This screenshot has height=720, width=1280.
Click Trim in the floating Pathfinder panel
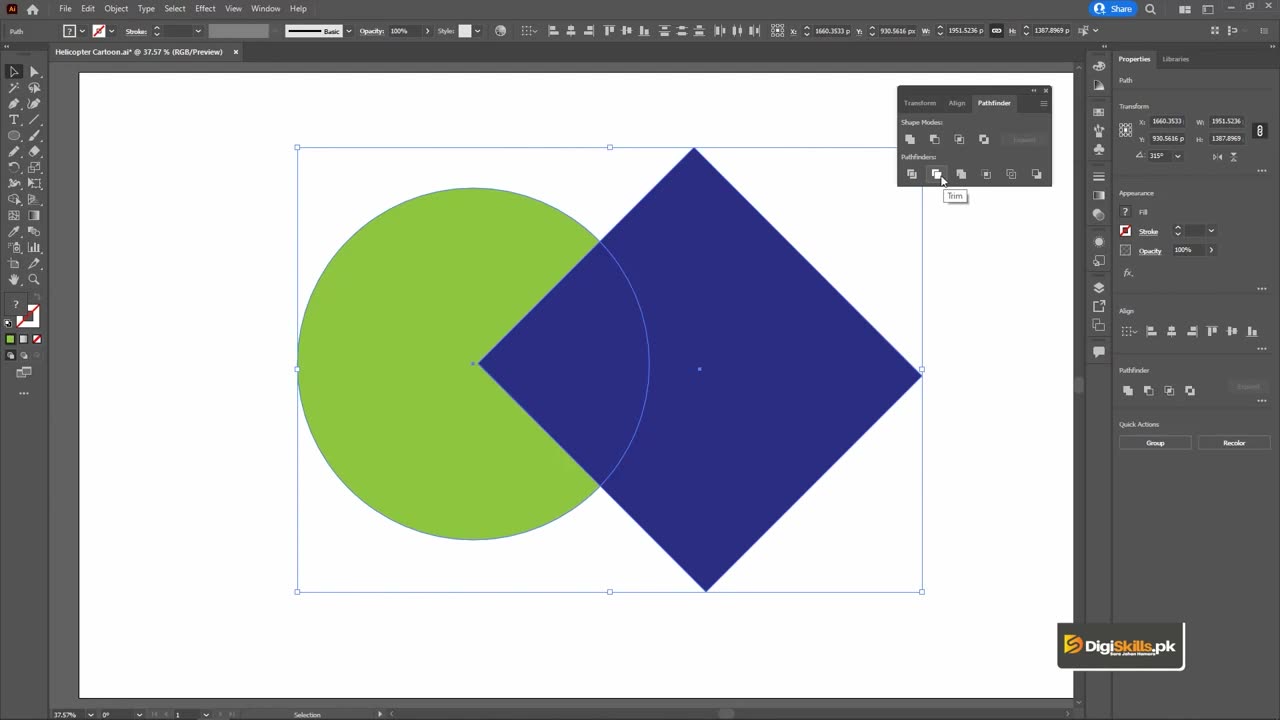[x=936, y=174]
